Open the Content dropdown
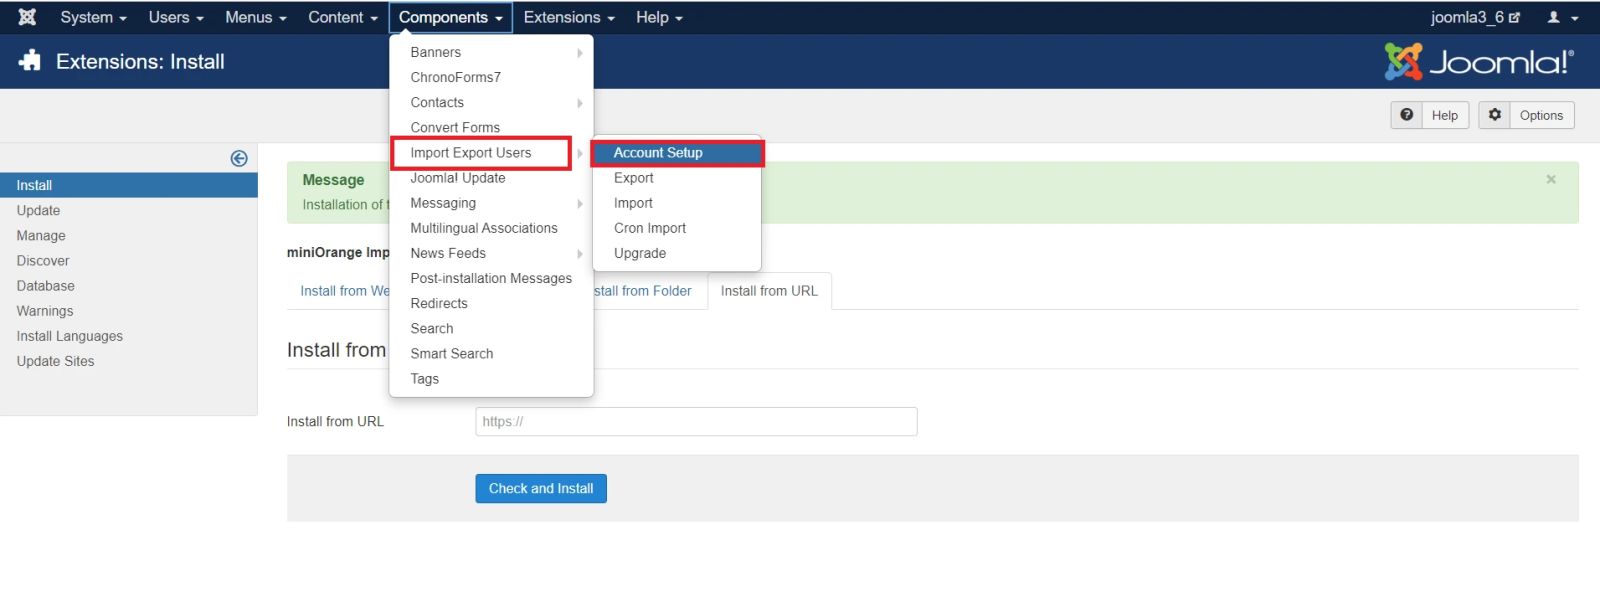The height and width of the screenshot is (592, 1600). coord(343,17)
